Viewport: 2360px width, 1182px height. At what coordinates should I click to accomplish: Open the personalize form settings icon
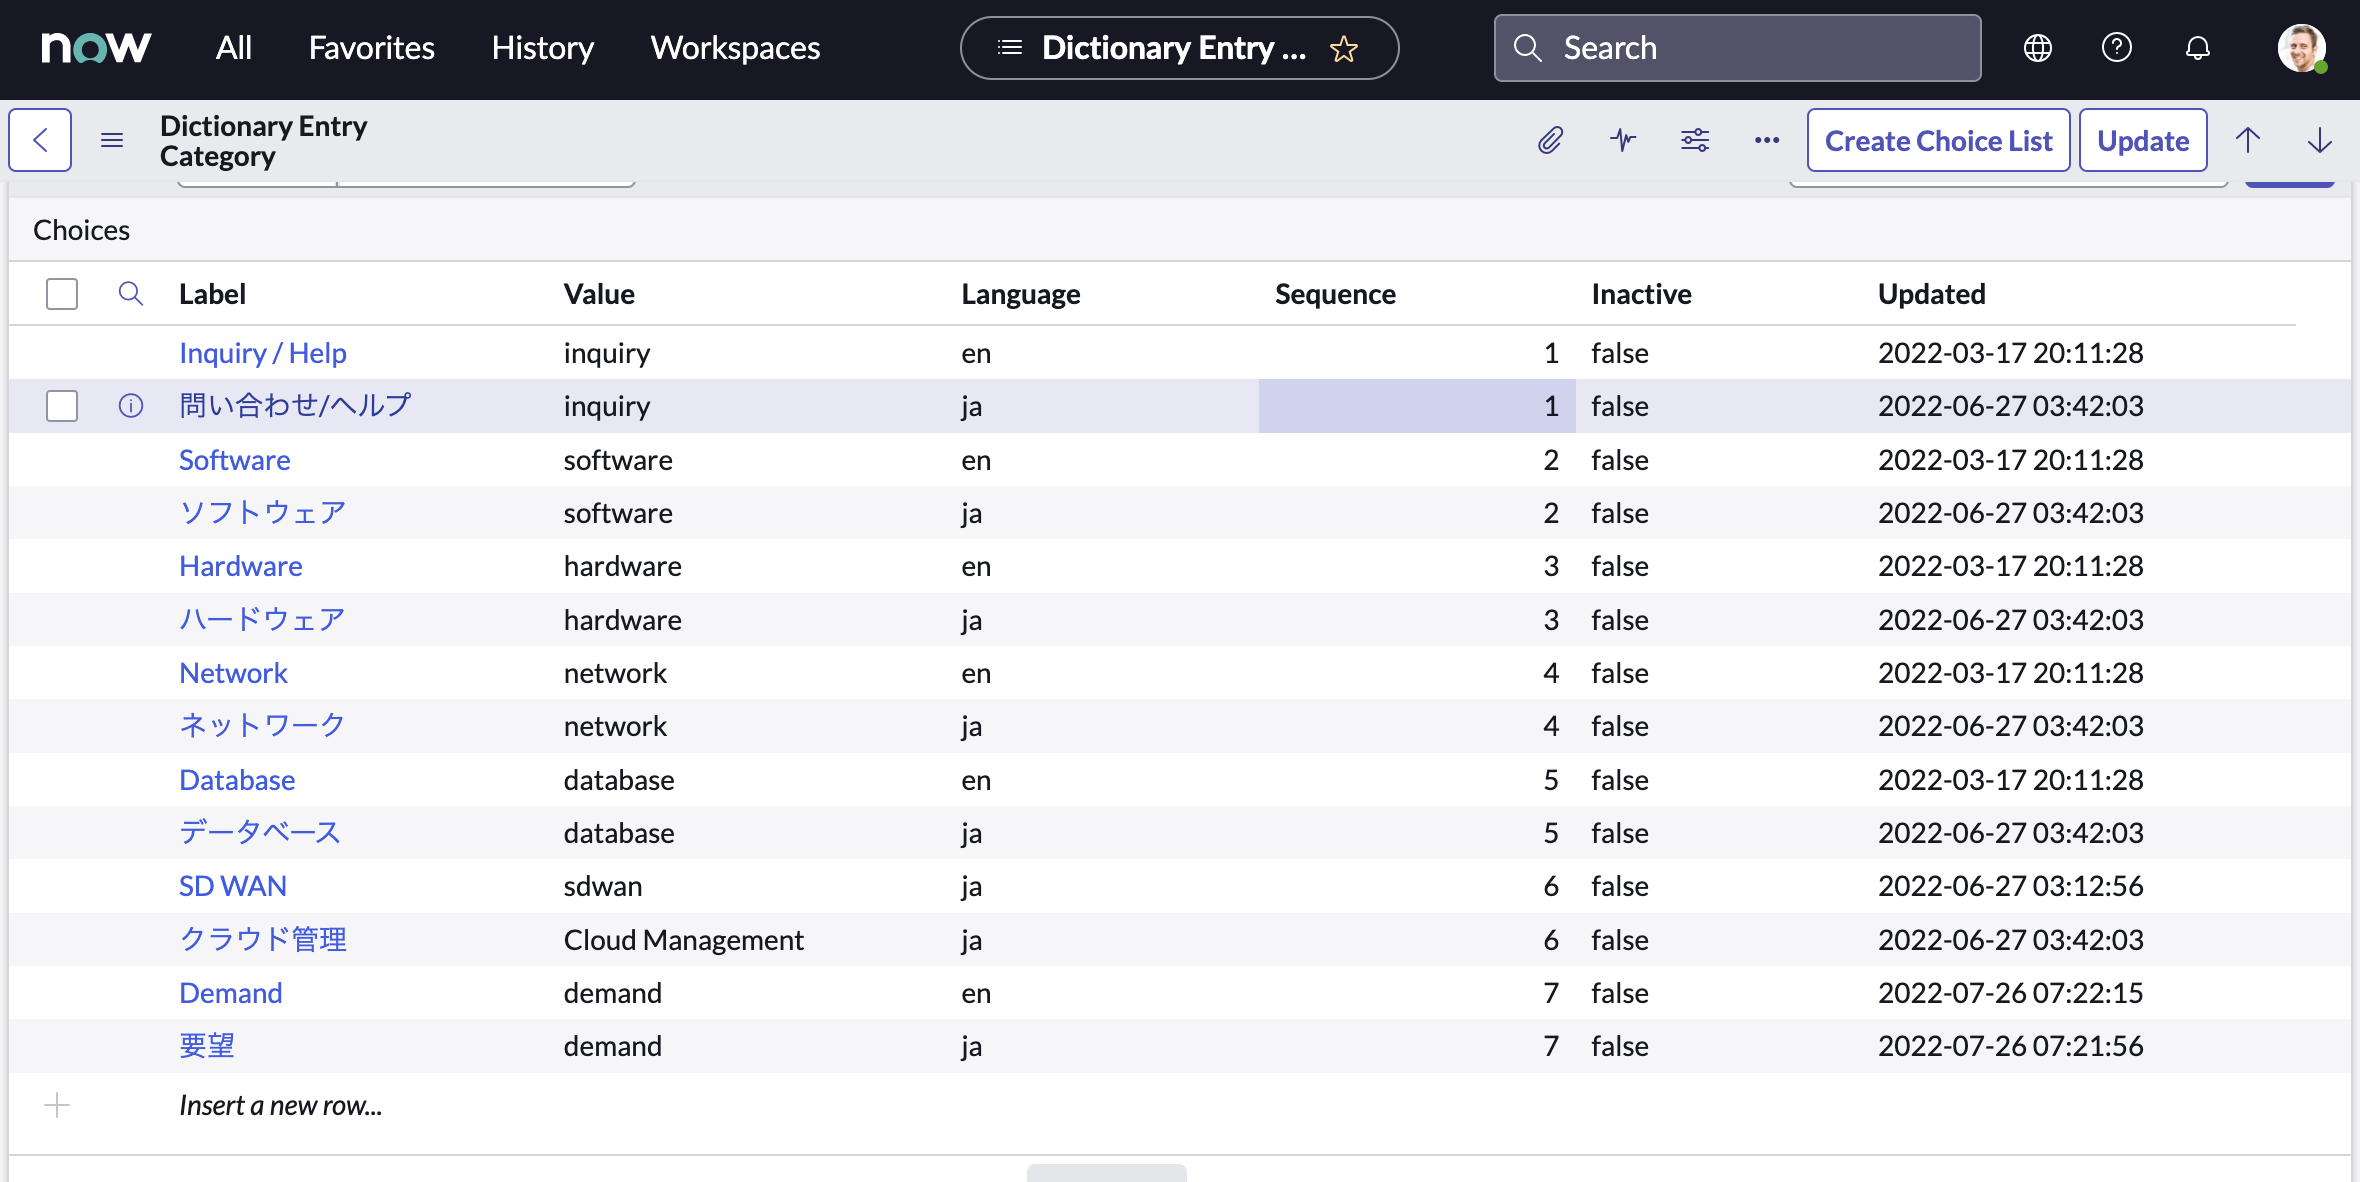pos(1695,140)
